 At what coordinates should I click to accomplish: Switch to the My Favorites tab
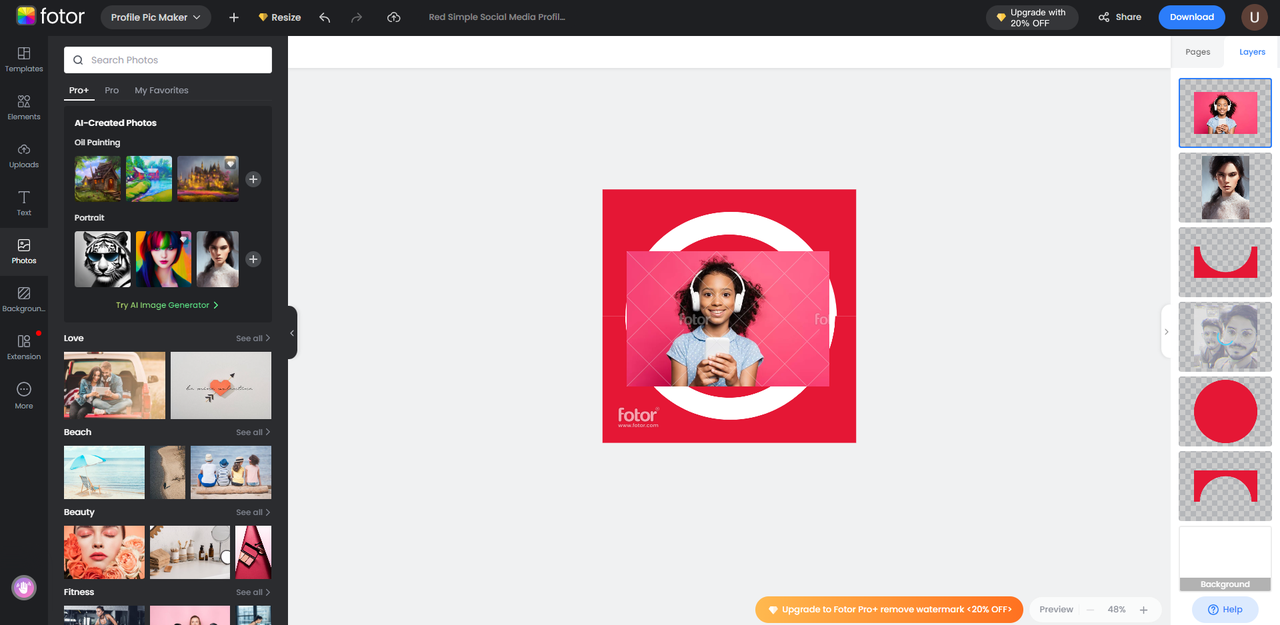click(x=162, y=90)
